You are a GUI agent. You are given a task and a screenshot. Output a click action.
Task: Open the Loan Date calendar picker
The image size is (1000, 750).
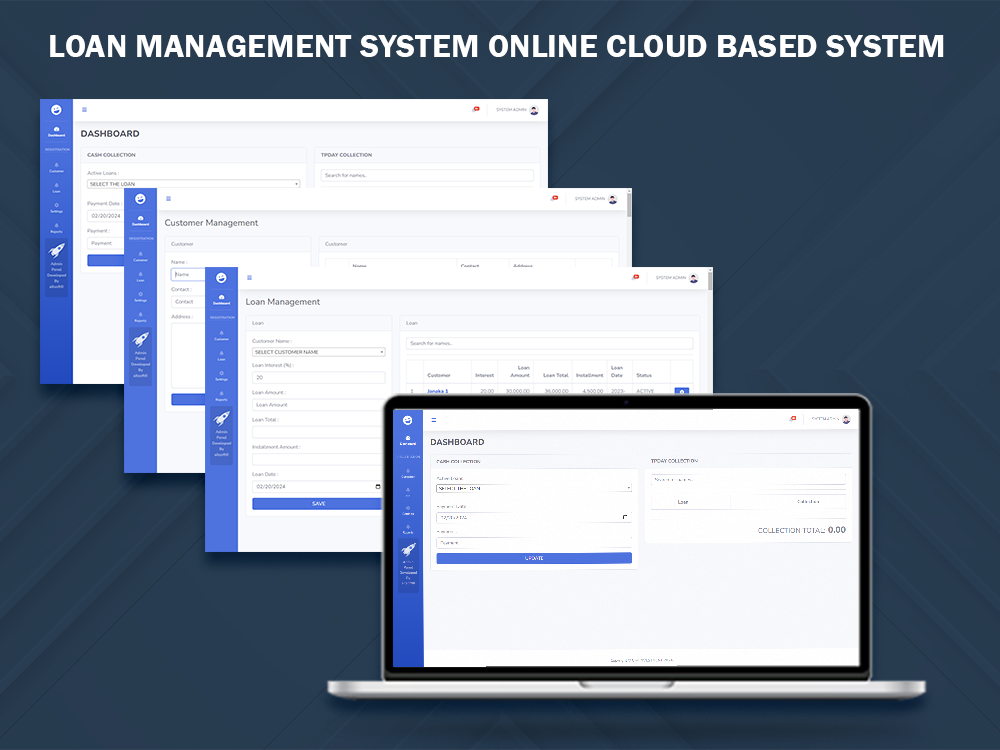coord(378,486)
